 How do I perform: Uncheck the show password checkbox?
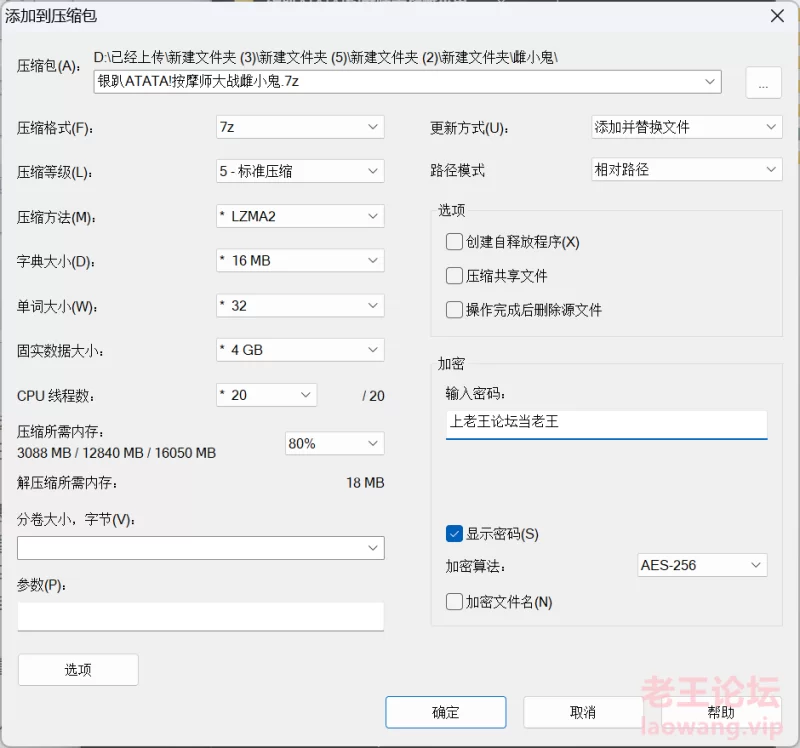(x=455, y=534)
